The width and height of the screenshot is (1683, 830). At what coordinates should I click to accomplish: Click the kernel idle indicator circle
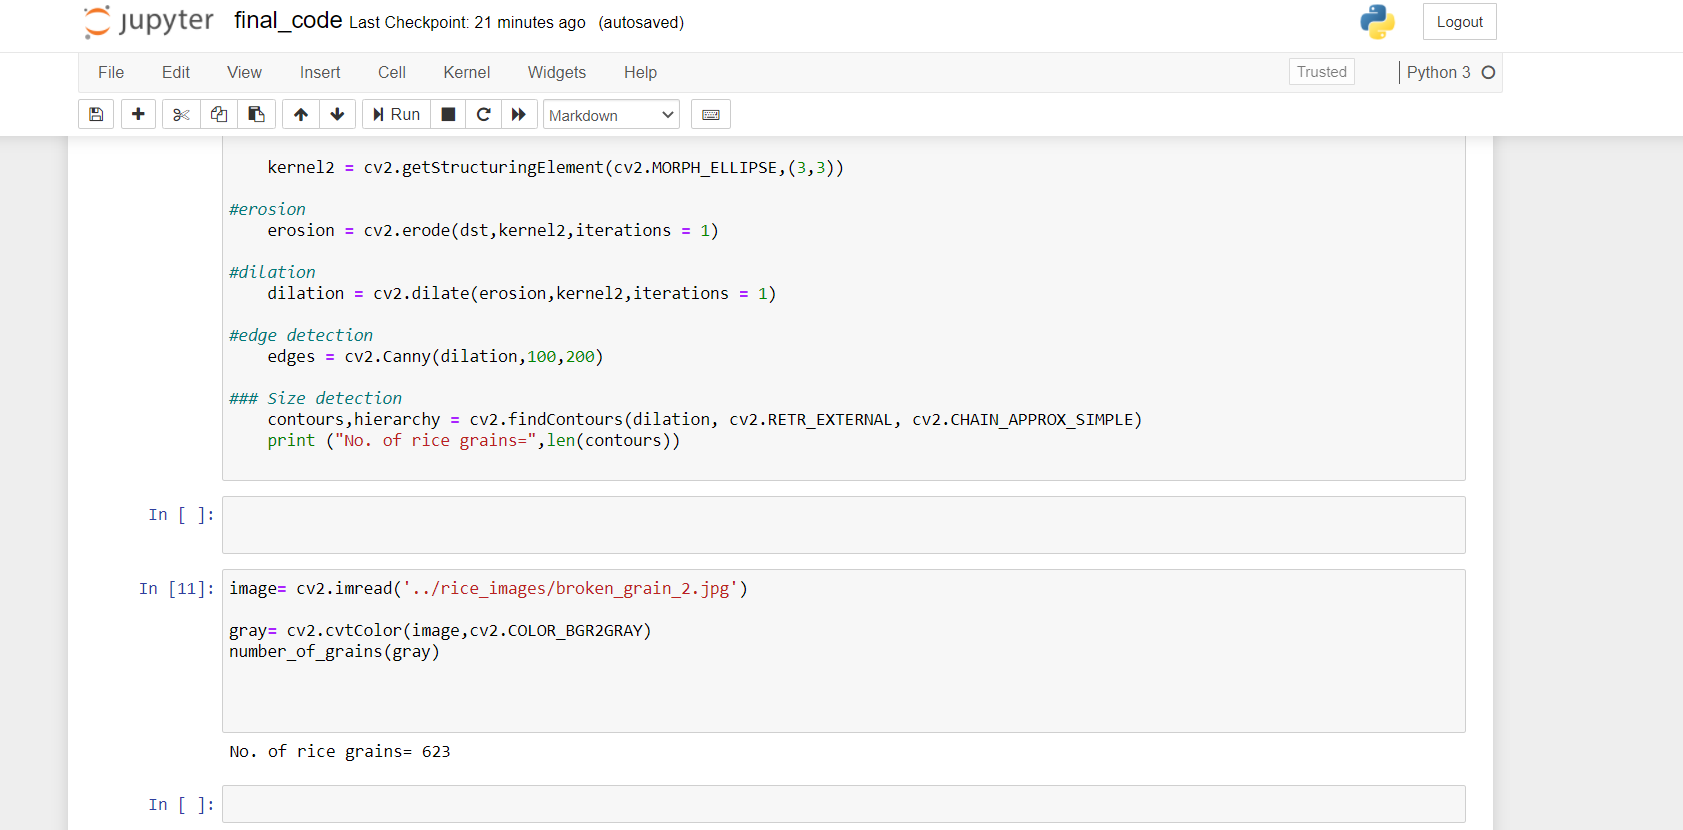click(1488, 72)
